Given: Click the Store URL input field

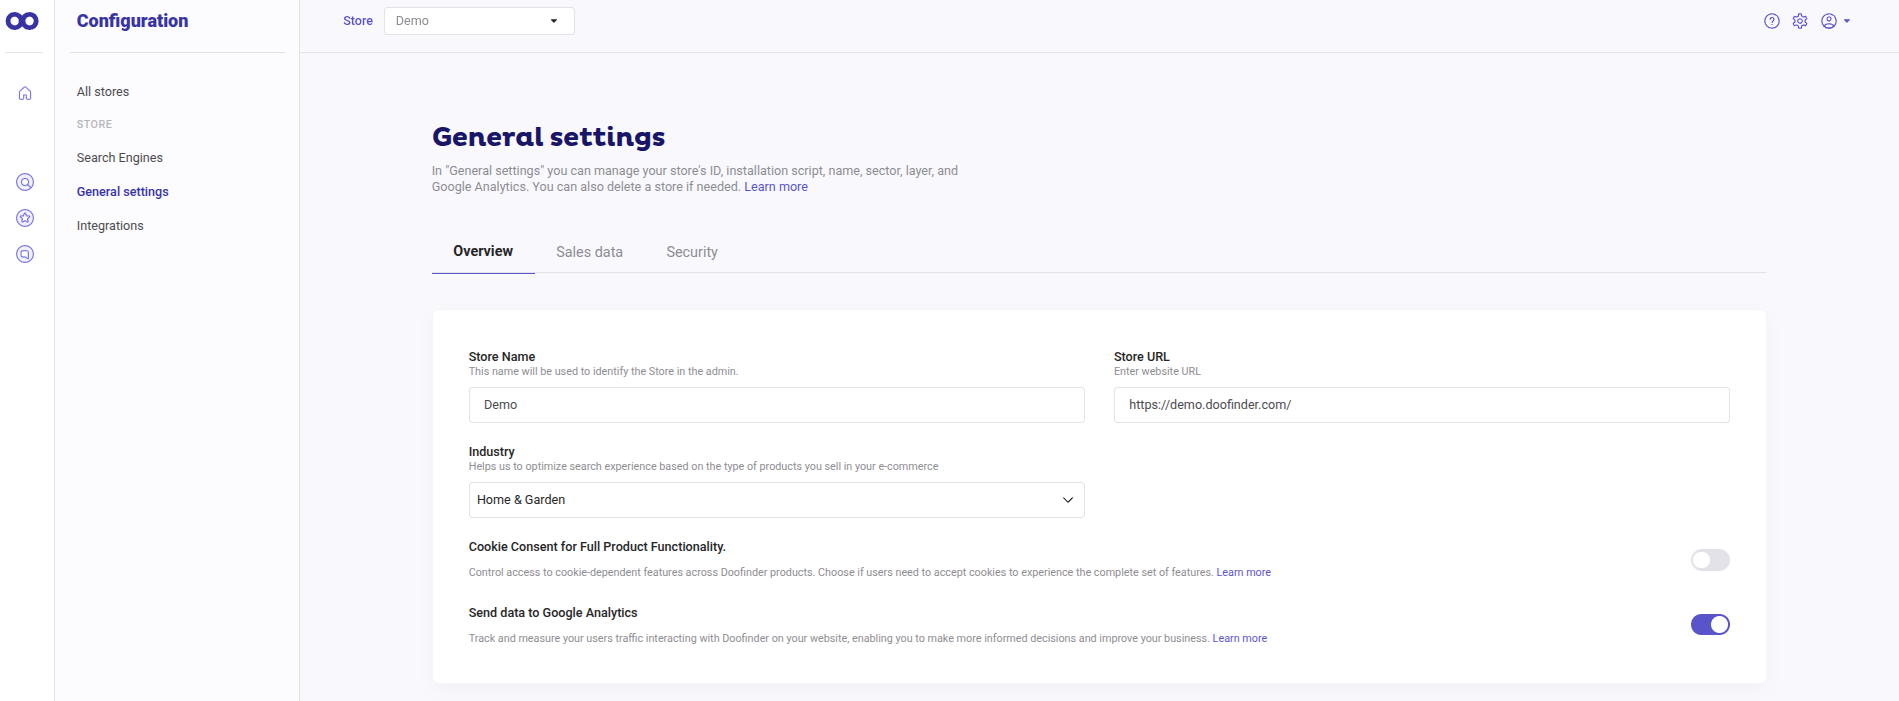Looking at the screenshot, I should pyautogui.click(x=1420, y=405).
